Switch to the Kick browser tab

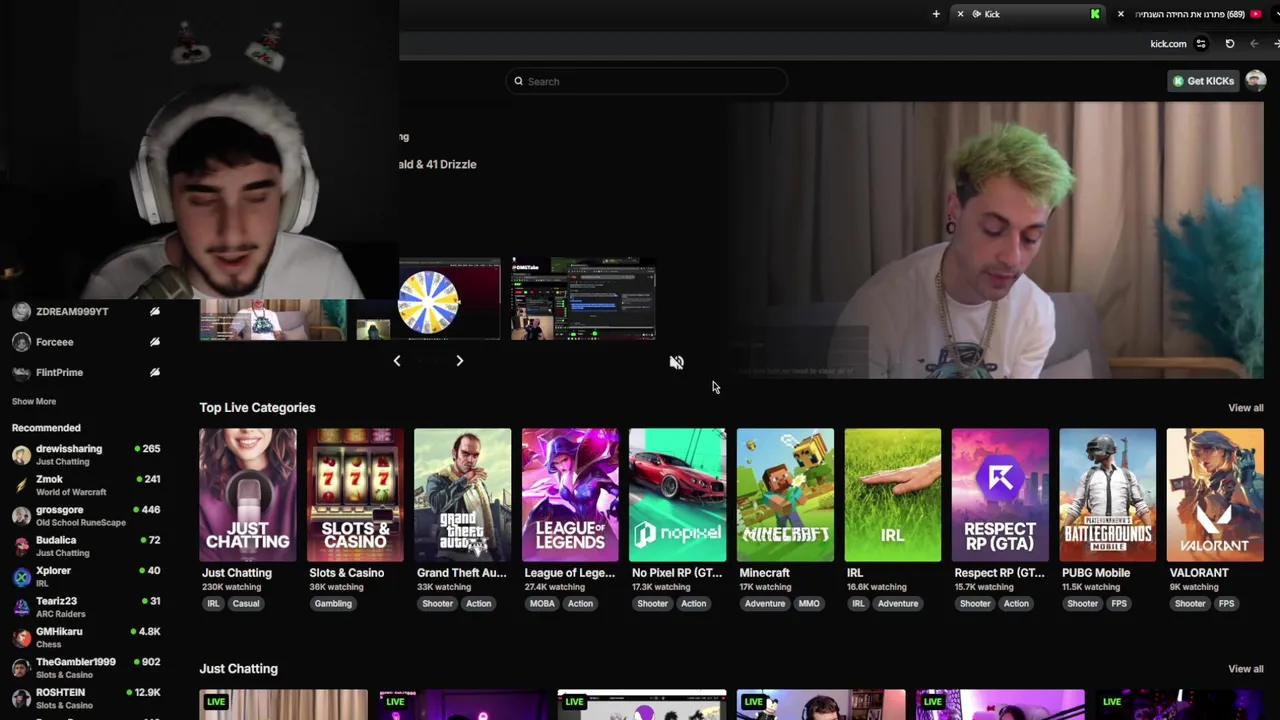click(1030, 14)
